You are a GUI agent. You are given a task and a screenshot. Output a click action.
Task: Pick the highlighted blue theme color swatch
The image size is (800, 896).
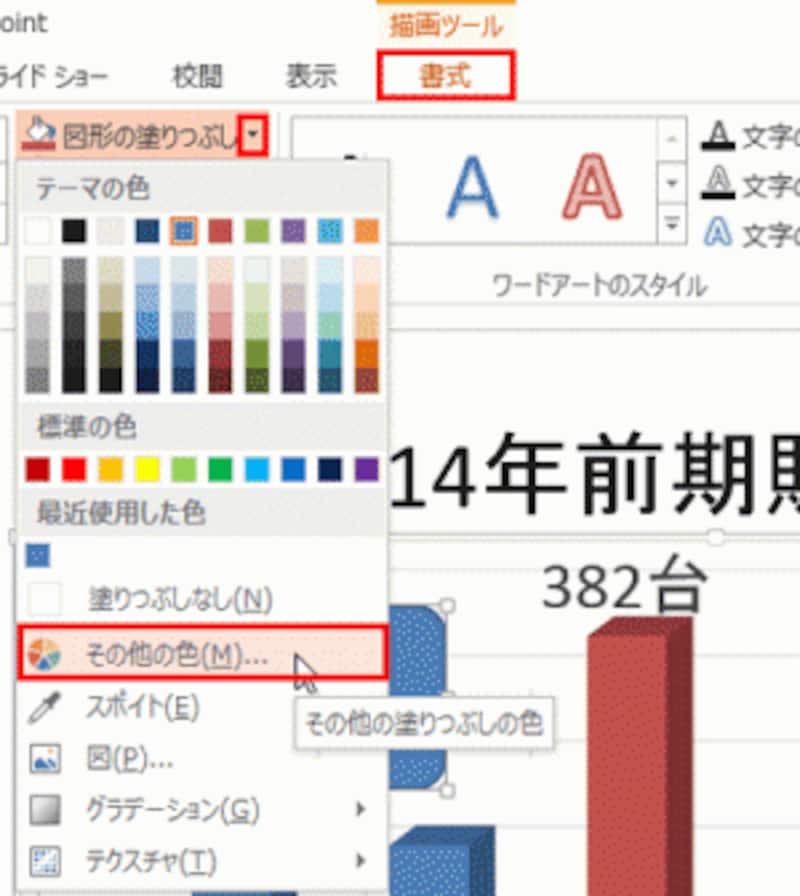184,231
